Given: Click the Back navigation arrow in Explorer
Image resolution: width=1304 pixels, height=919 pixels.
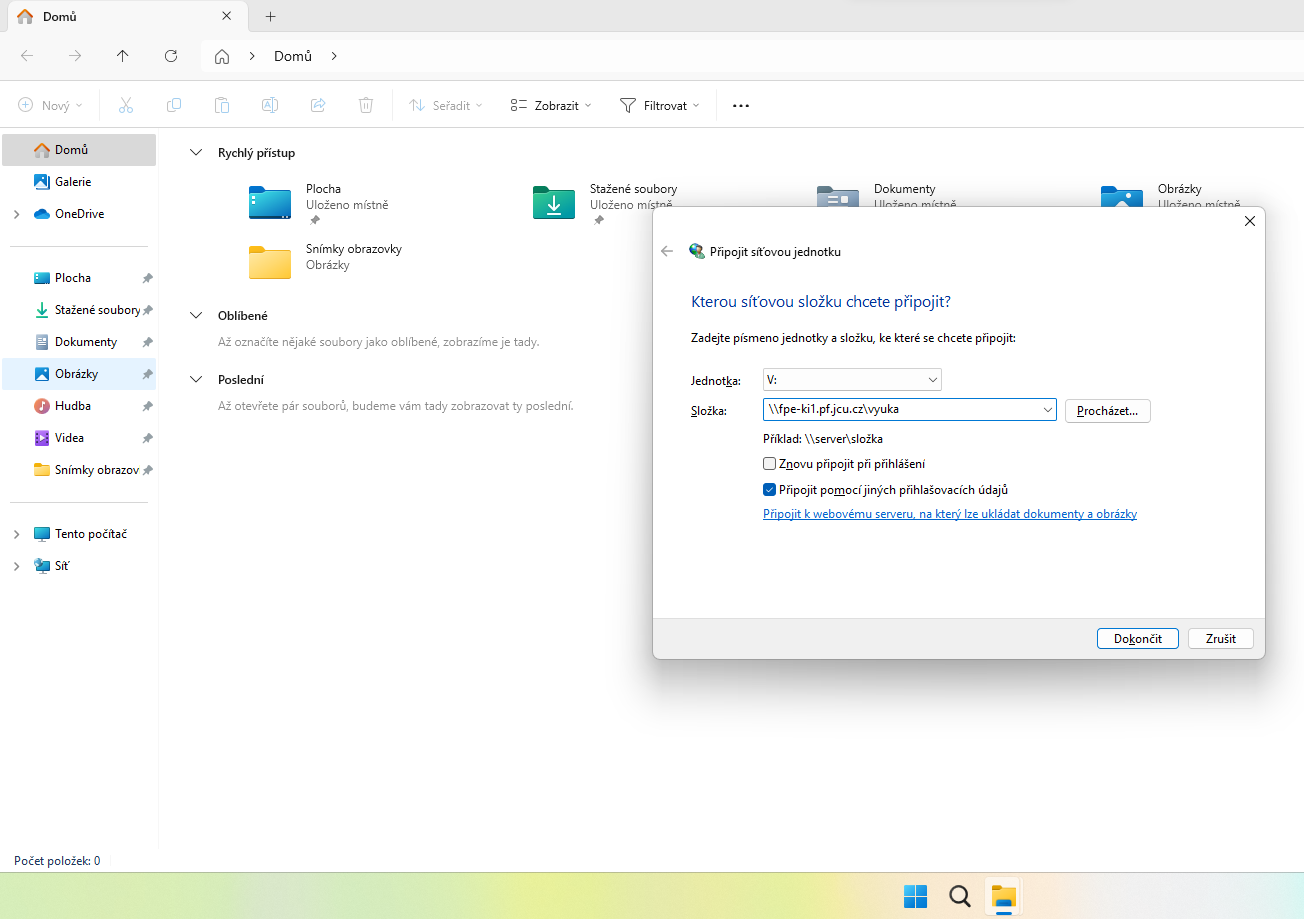Looking at the screenshot, I should [27, 56].
